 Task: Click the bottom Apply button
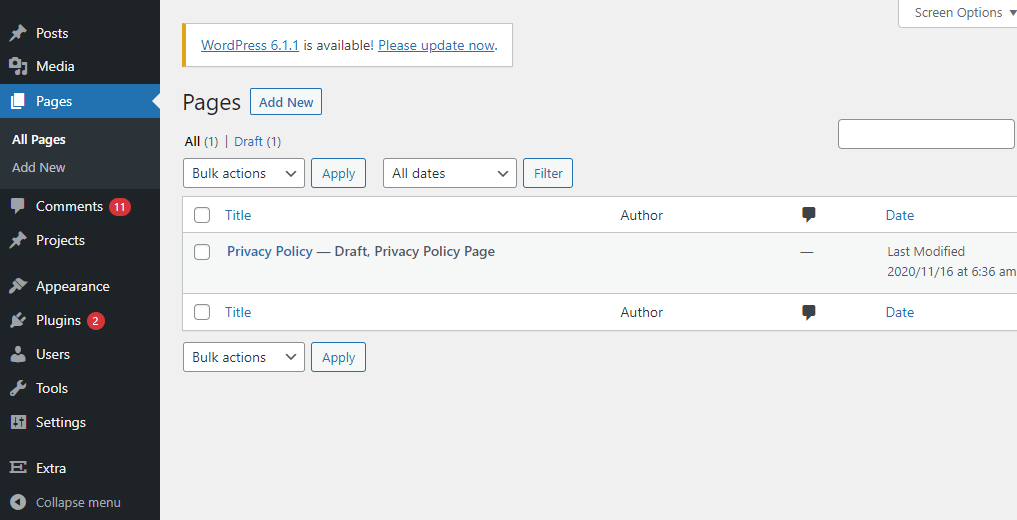click(x=339, y=357)
